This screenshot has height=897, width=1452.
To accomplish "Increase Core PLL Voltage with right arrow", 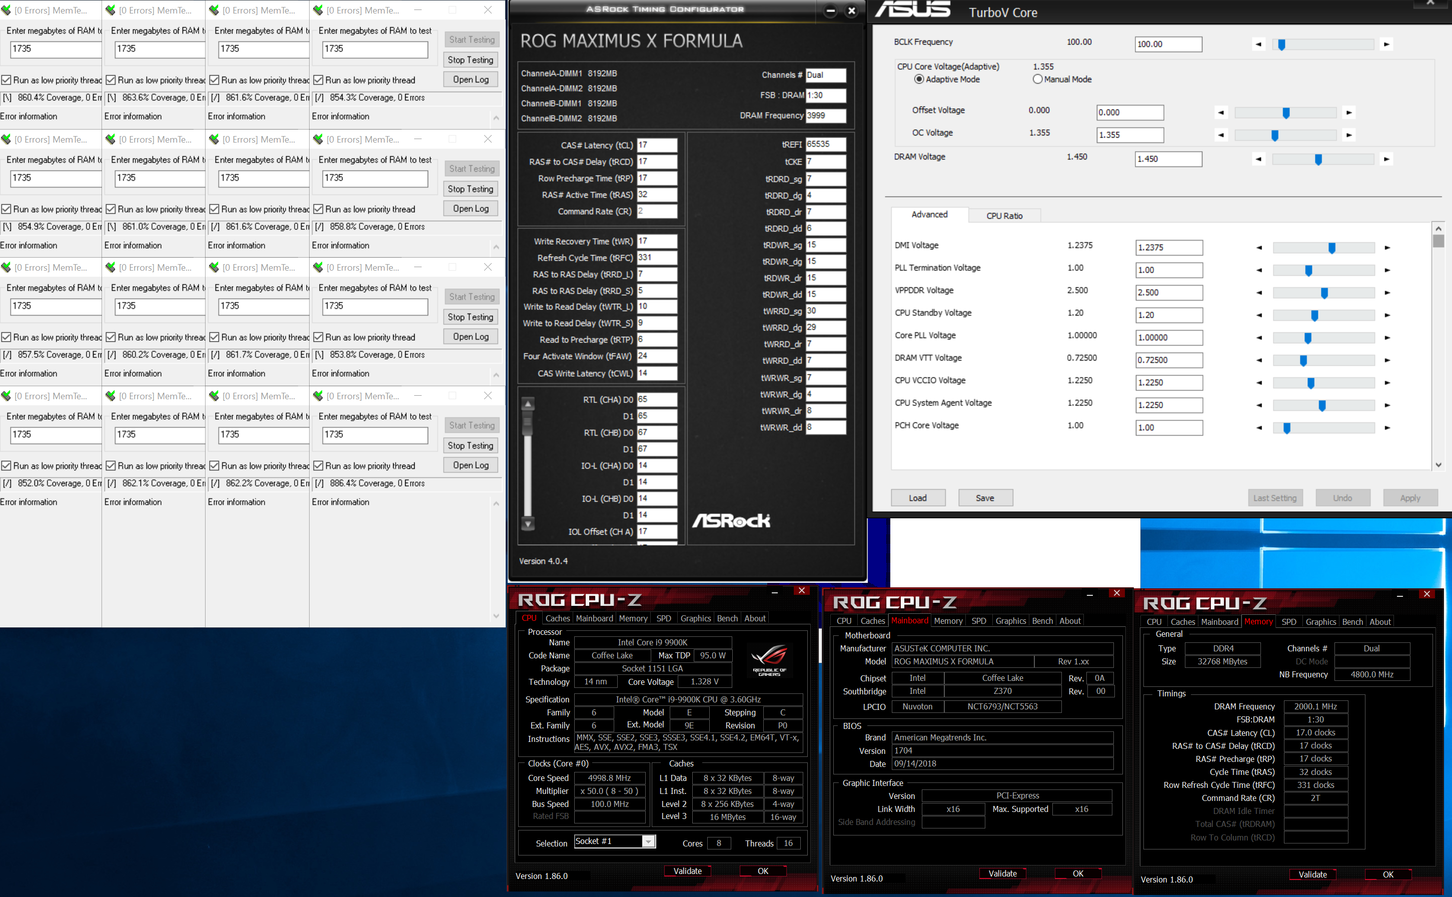I will pos(1387,338).
